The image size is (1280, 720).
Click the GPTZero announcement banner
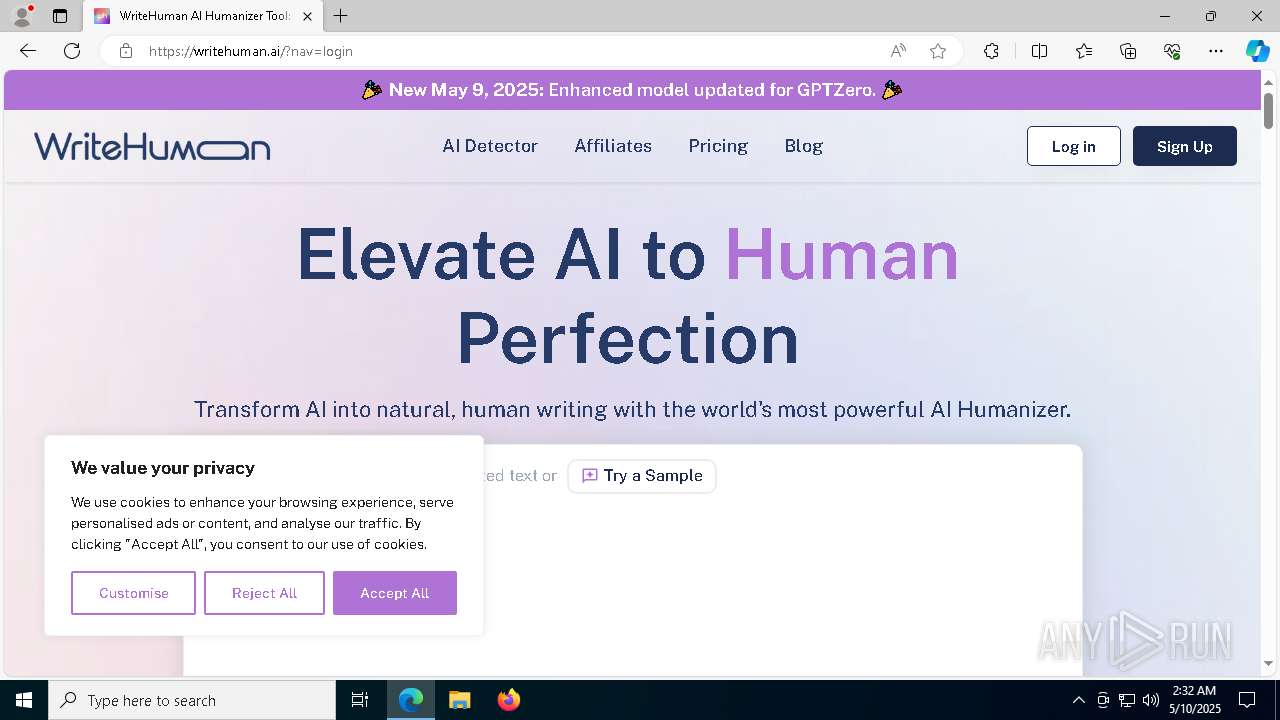[x=632, y=90]
